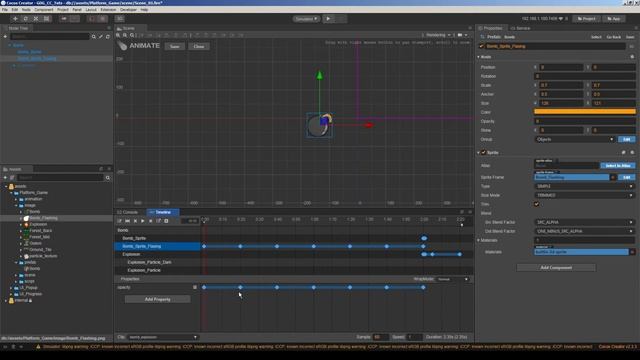Jump to first frame in Timeline toolbar
The height and width of the screenshot is (360, 640).
[x=127, y=221]
